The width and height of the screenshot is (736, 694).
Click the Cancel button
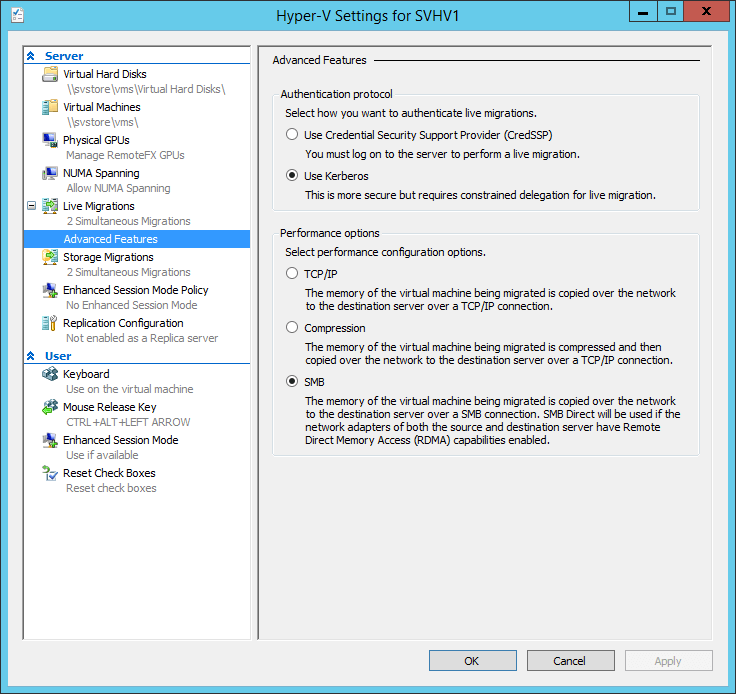(x=570, y=660)
